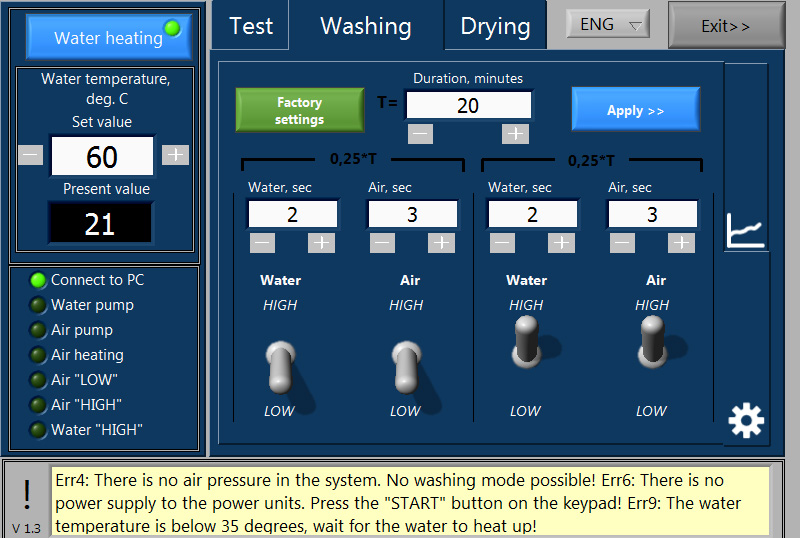Screen dimensions: 800x538
Task: Flip the second Air HIGH/LOW toggle switch
Action: click(652, 342)
